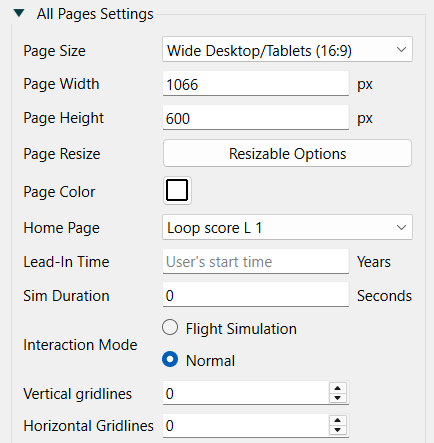Focus the Lead-In Time field

pyautogui.click(x=256, y=261)
